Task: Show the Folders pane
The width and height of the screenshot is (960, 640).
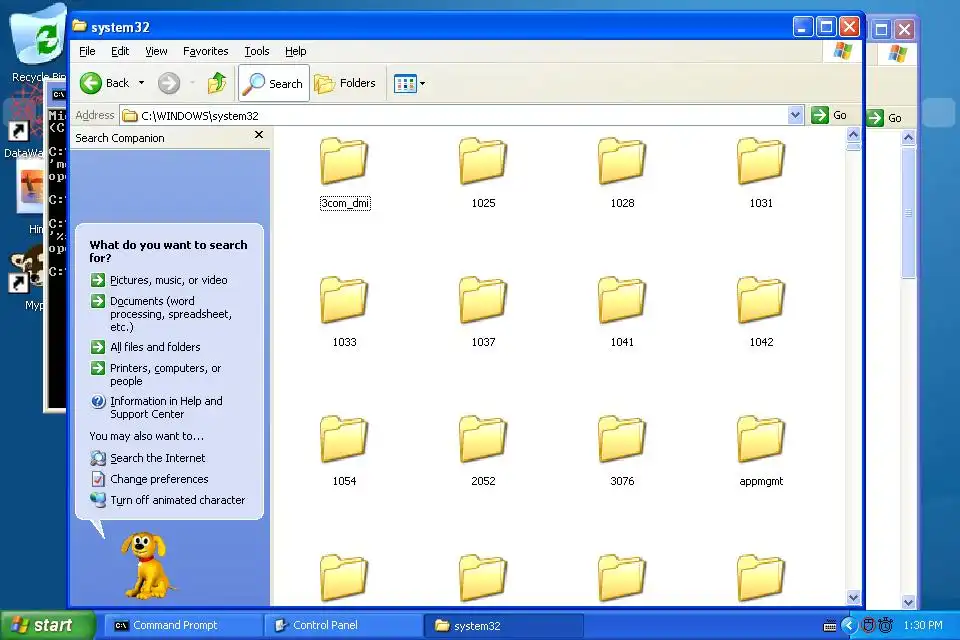Action: tap(345, 83)
